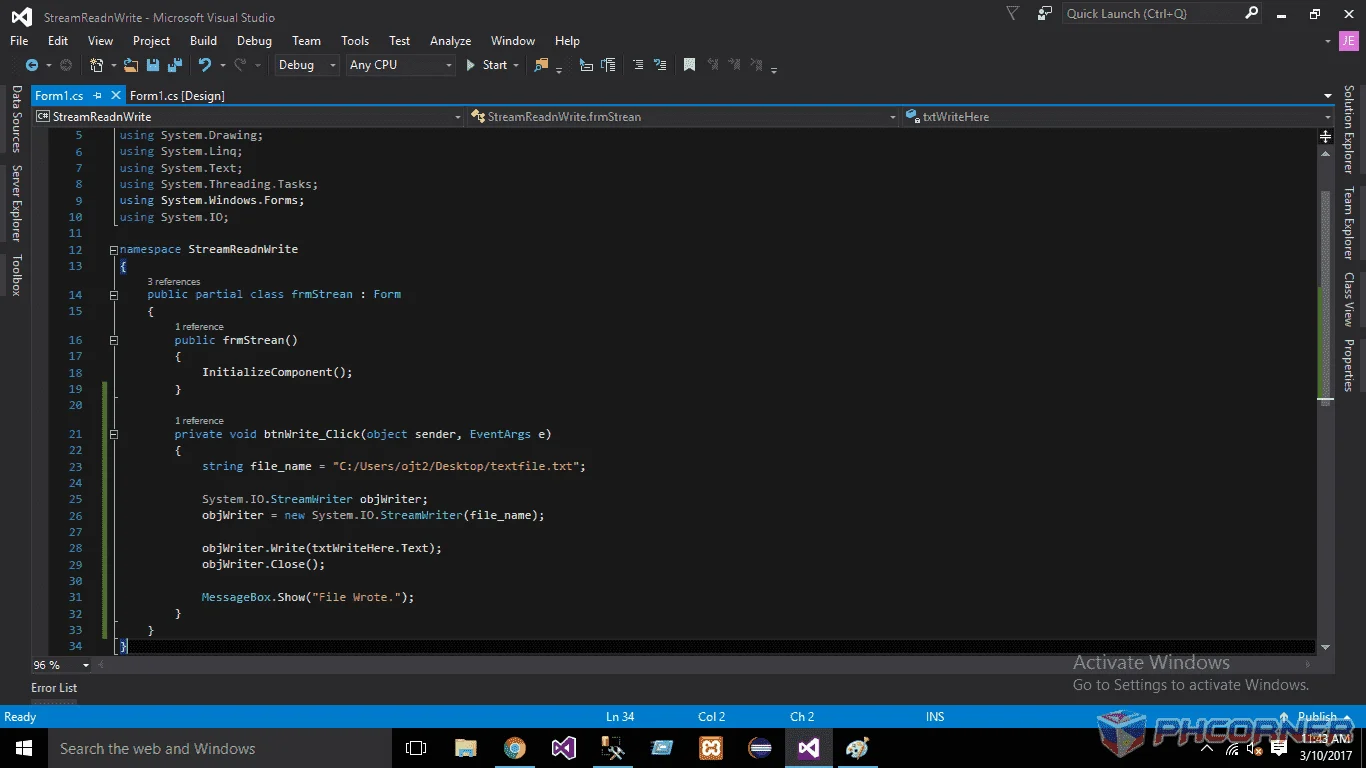Open File Explorer from the taskbar
This screenshot has height=768, width=1366.
[x=466, y=749]
